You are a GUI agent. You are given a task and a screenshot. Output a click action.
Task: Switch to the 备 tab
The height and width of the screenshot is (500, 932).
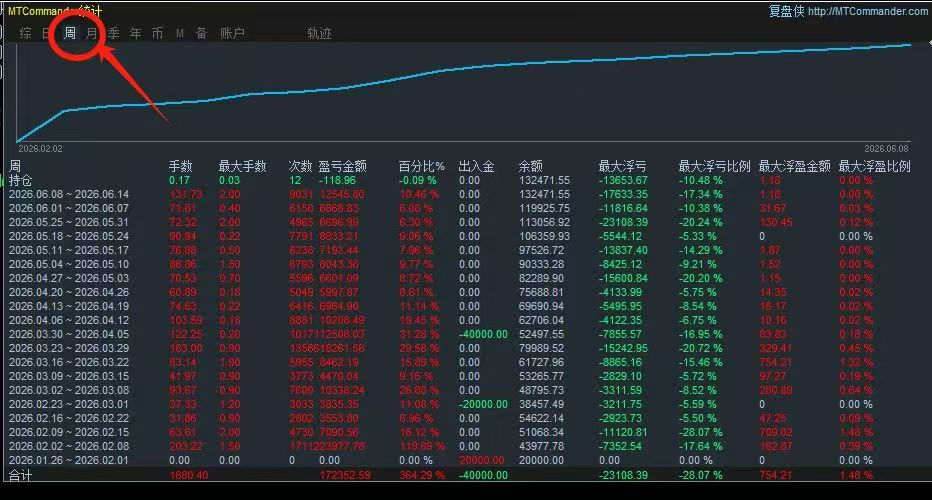pos(201,33)
